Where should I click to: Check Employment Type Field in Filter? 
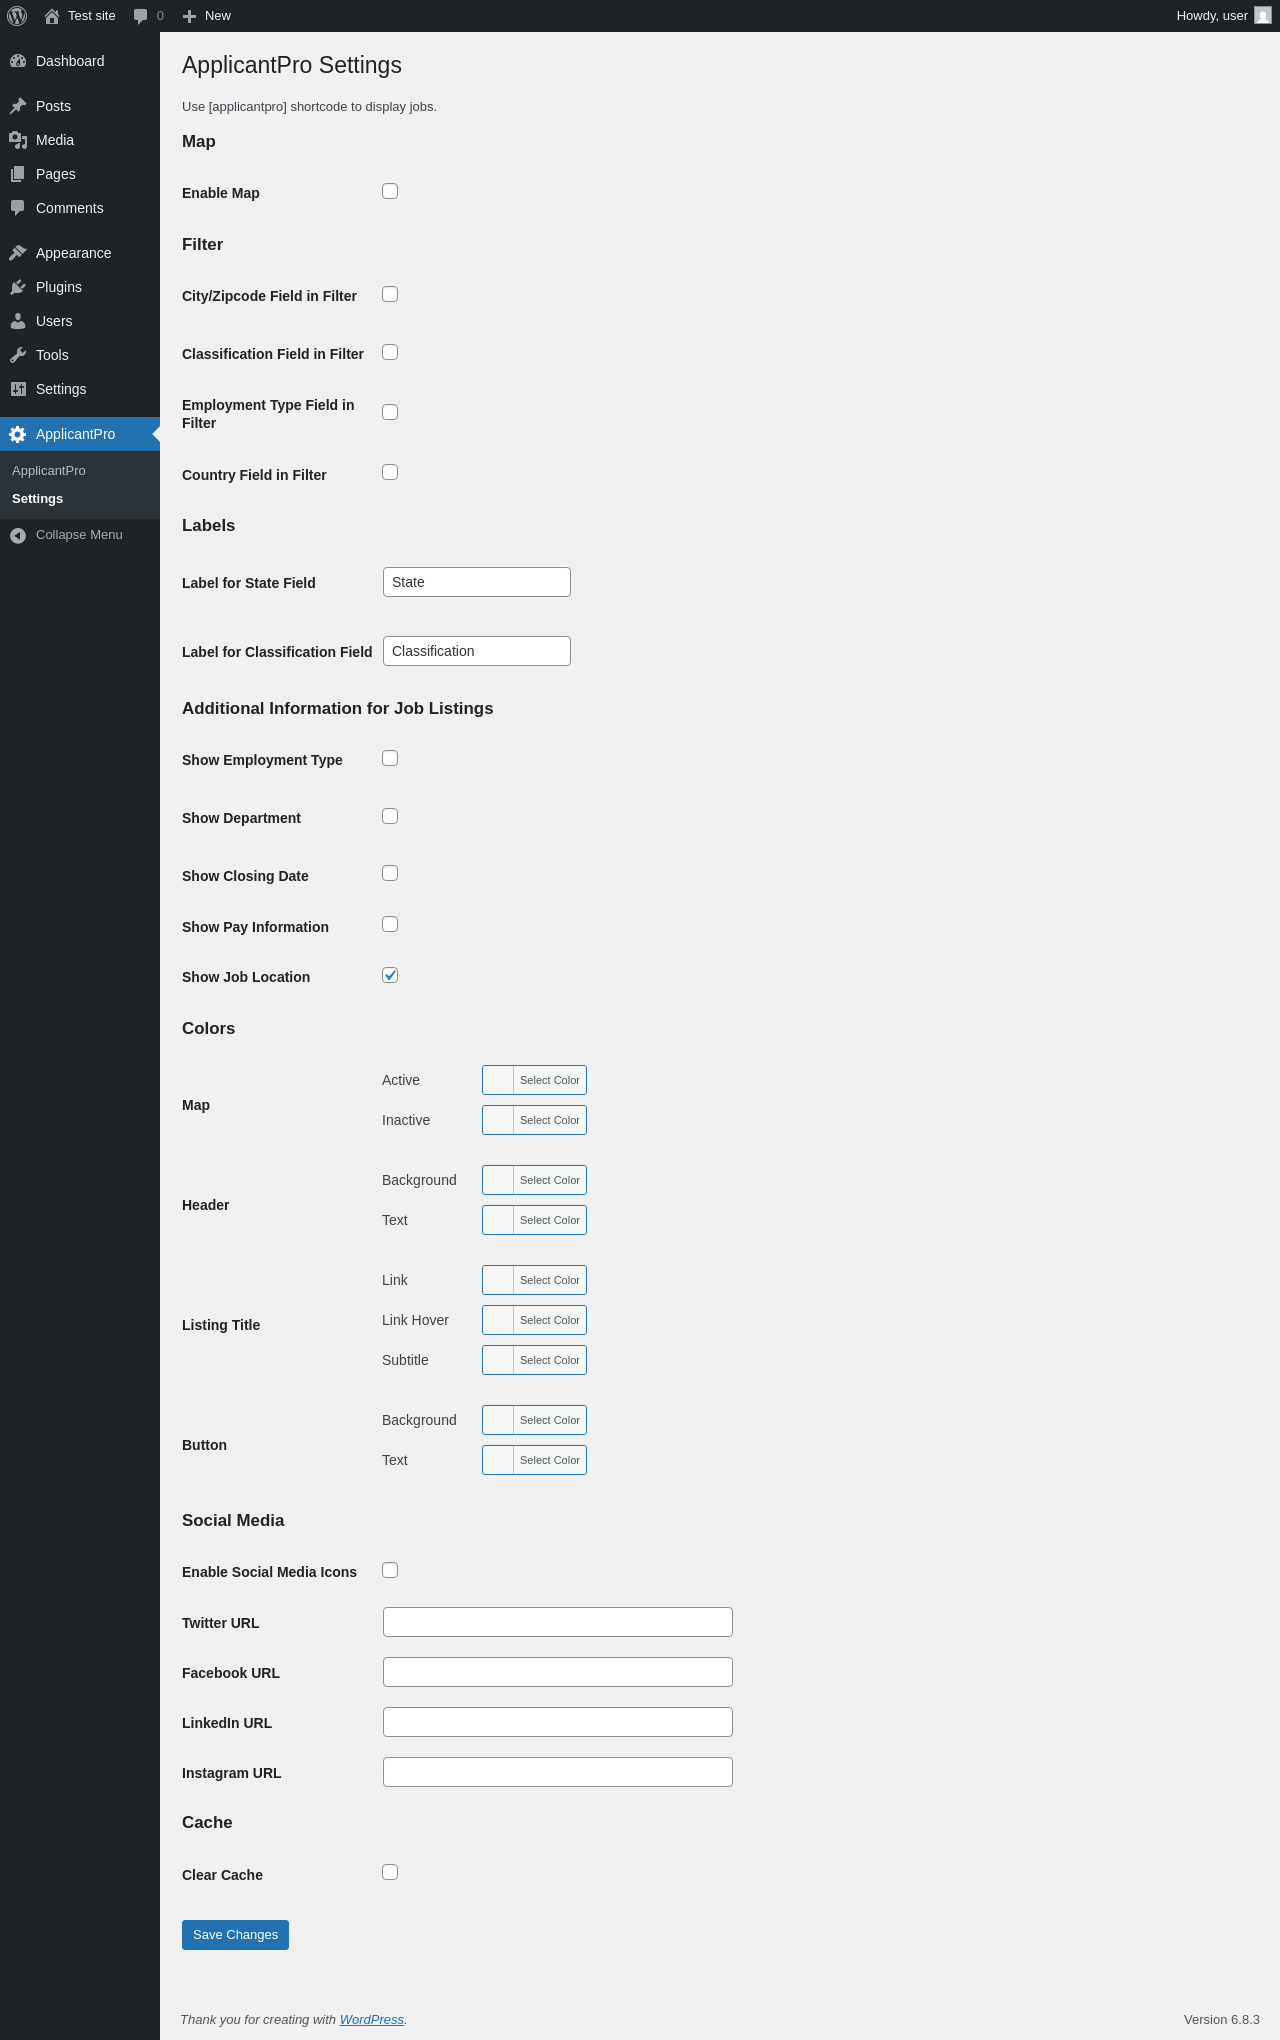[x=390, y=412]
